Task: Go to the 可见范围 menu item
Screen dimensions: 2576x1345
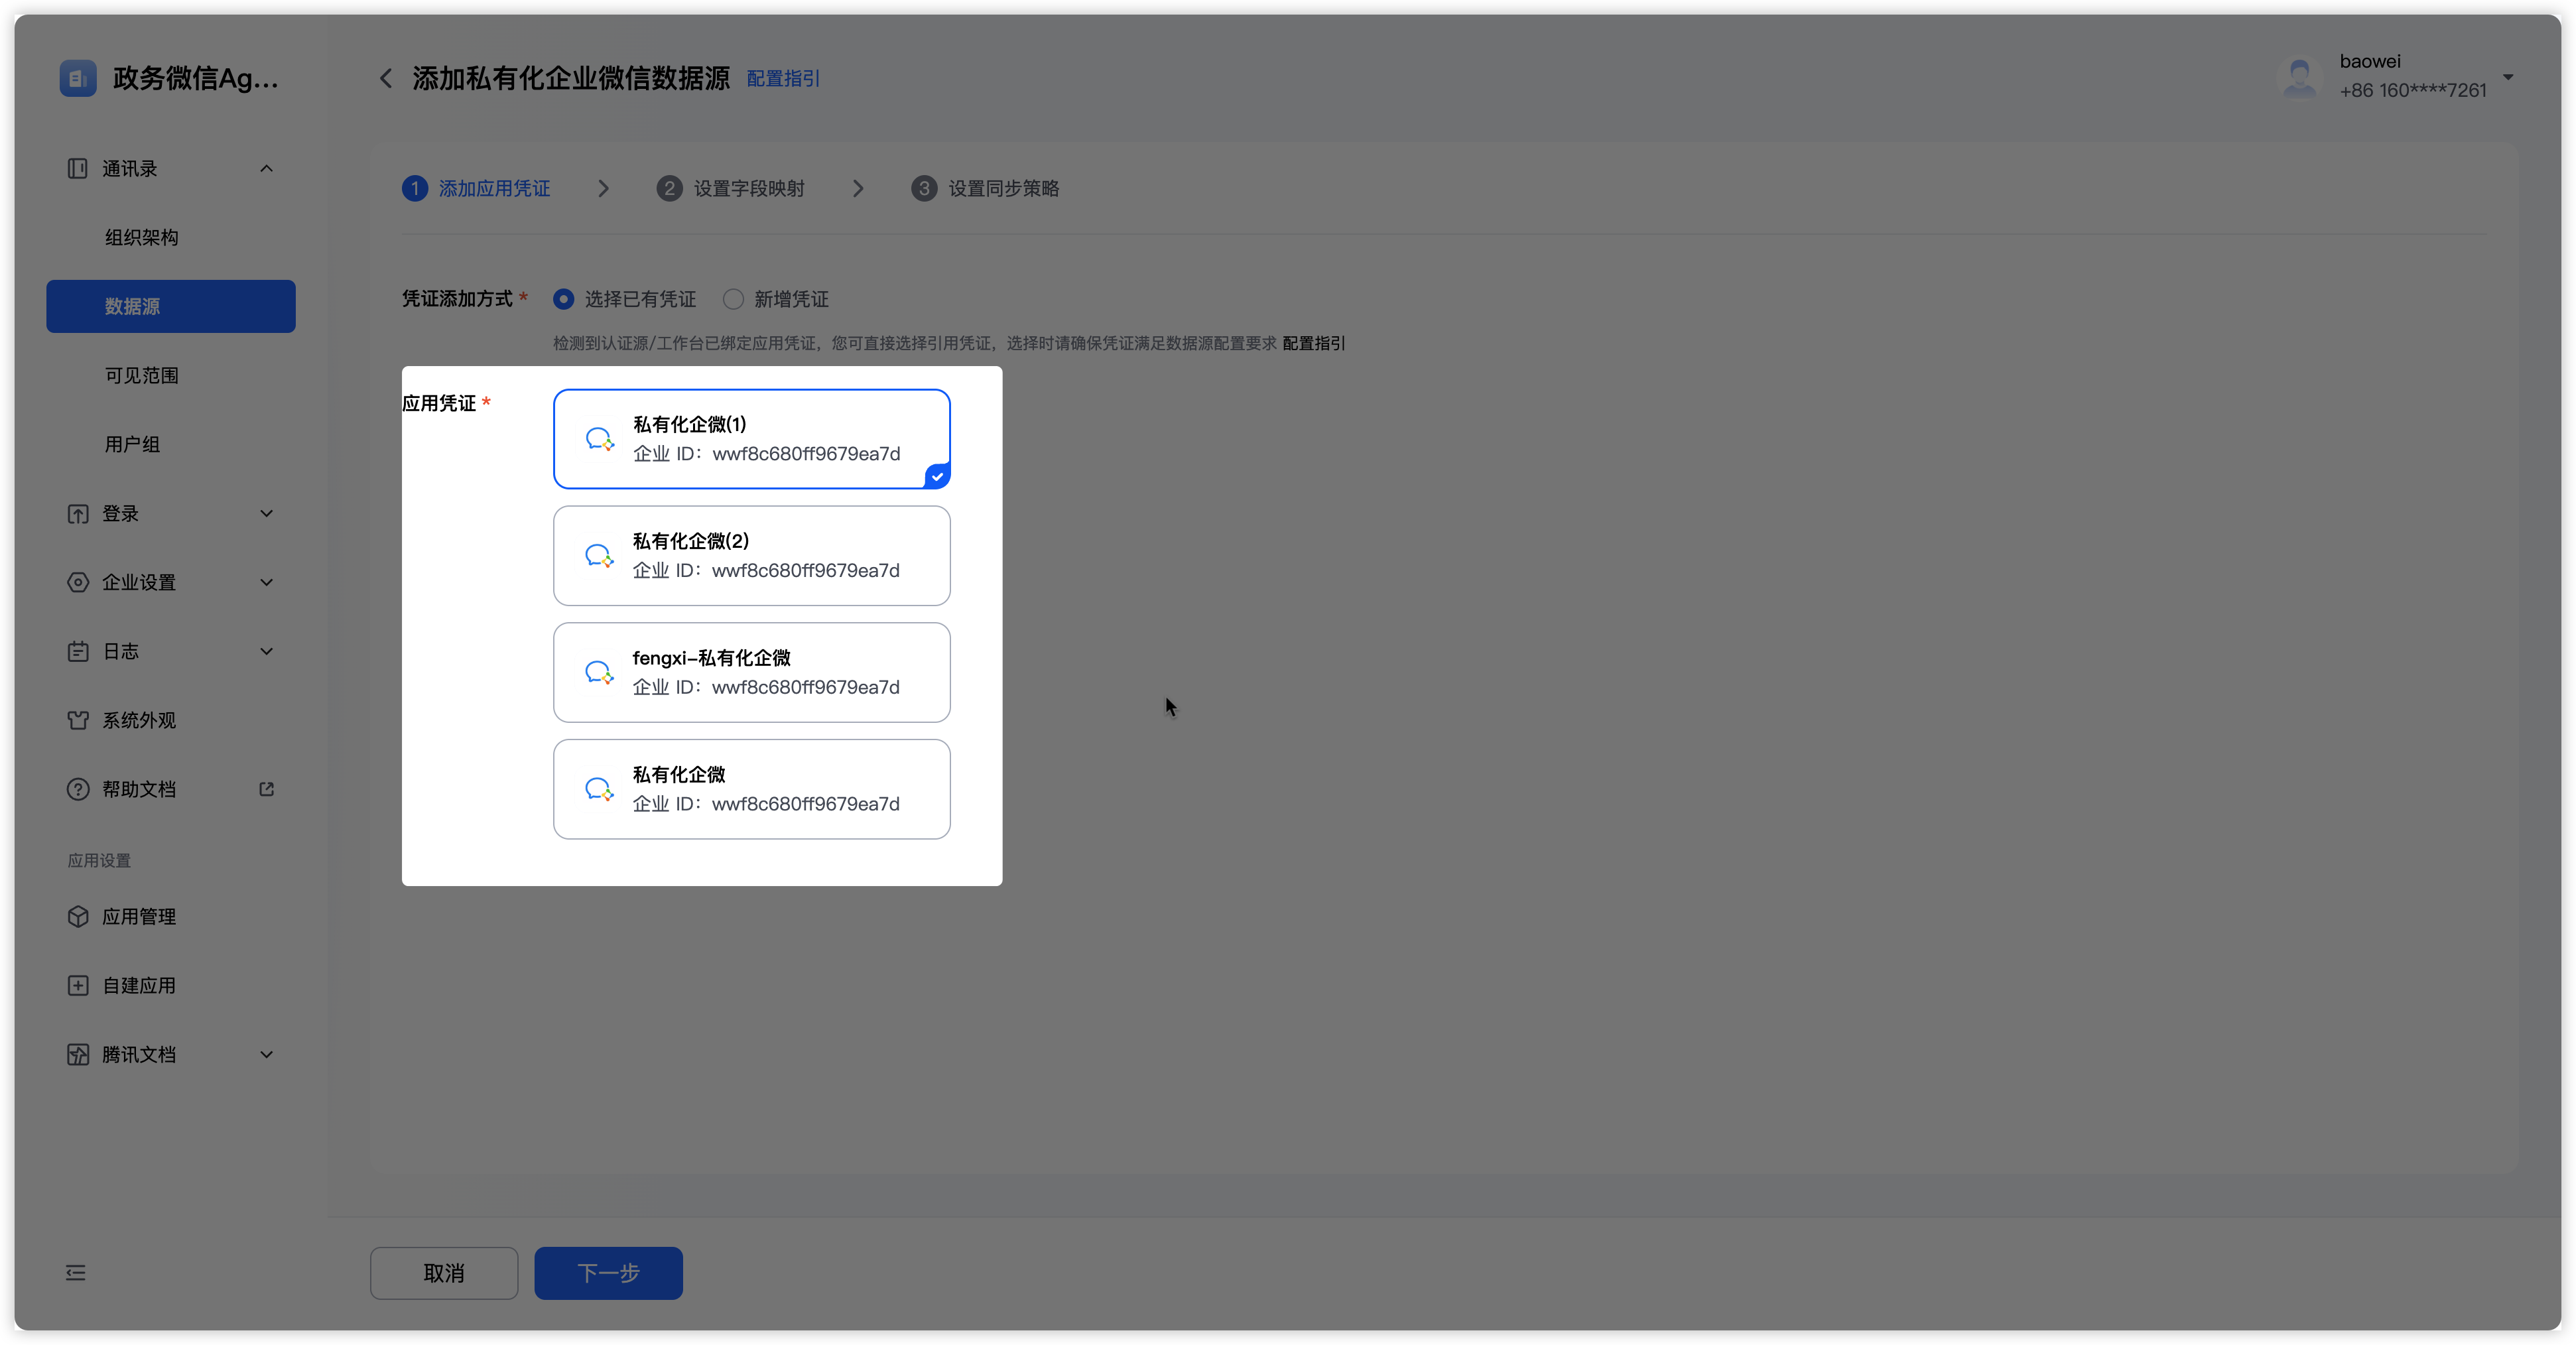Action: click(x=141, y=375)
